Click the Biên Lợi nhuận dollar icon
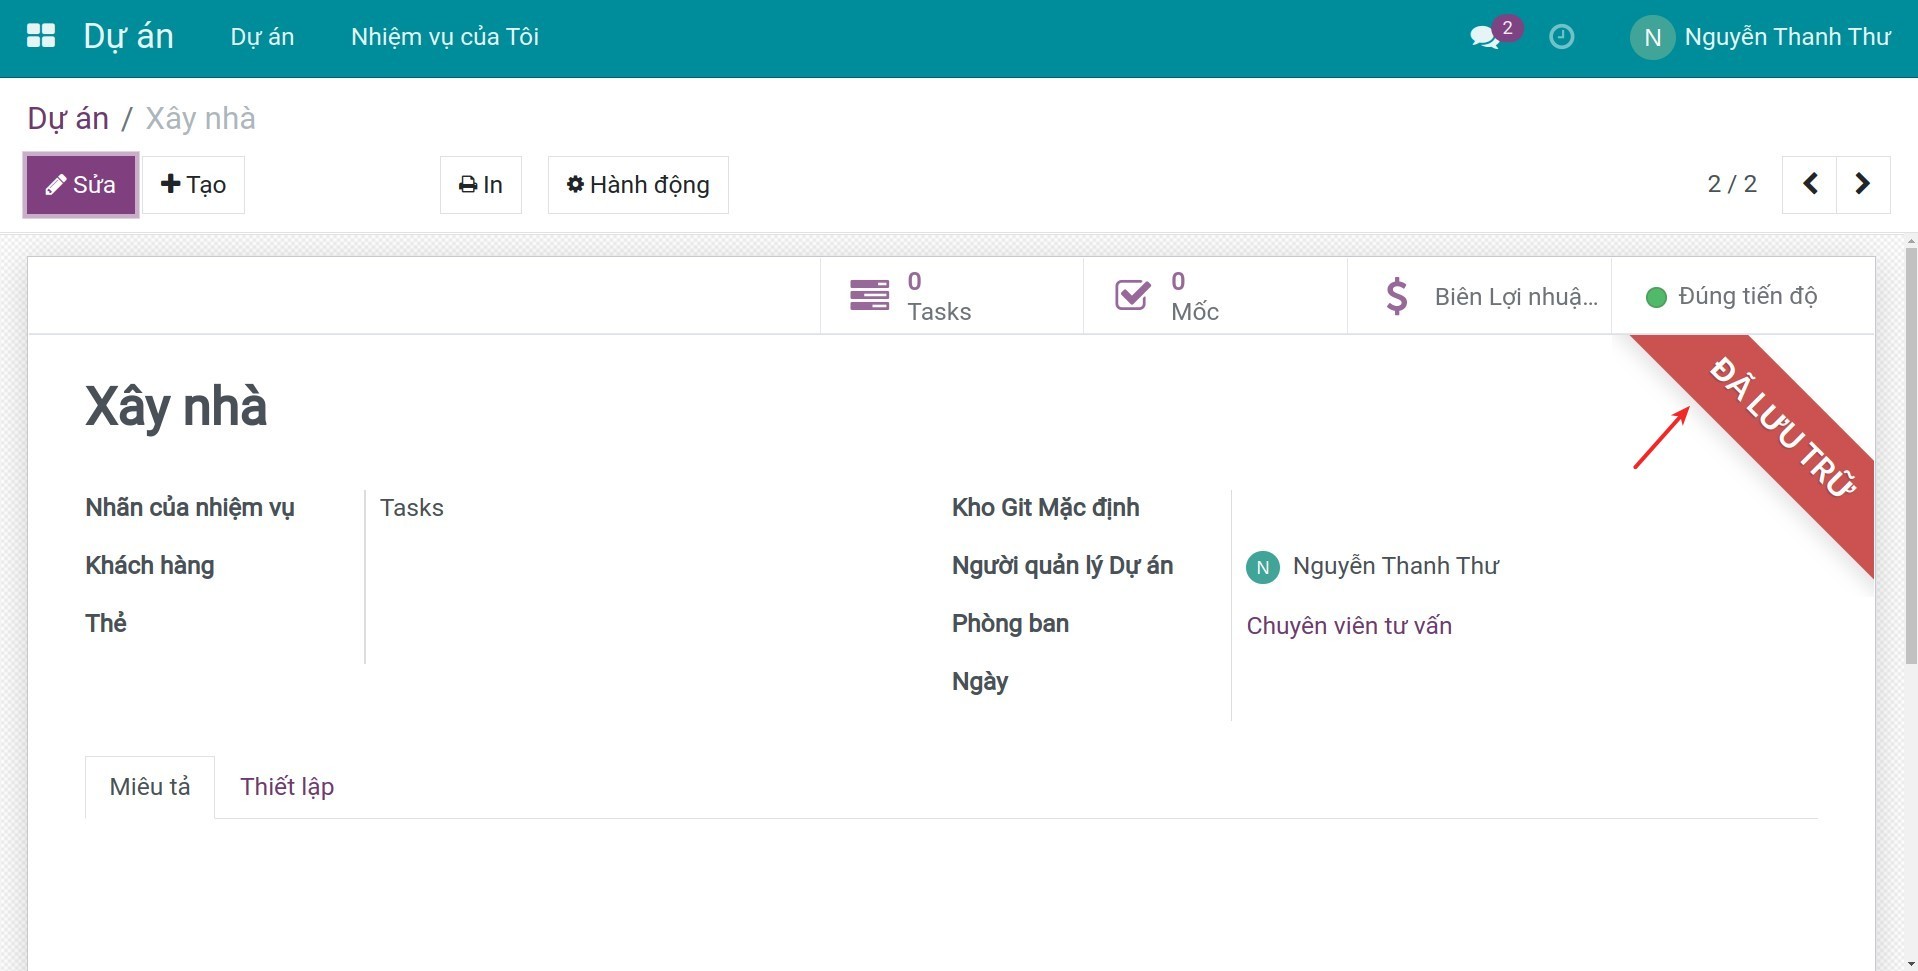The height and width of the screenshot is (971, 1918). 1397,297
